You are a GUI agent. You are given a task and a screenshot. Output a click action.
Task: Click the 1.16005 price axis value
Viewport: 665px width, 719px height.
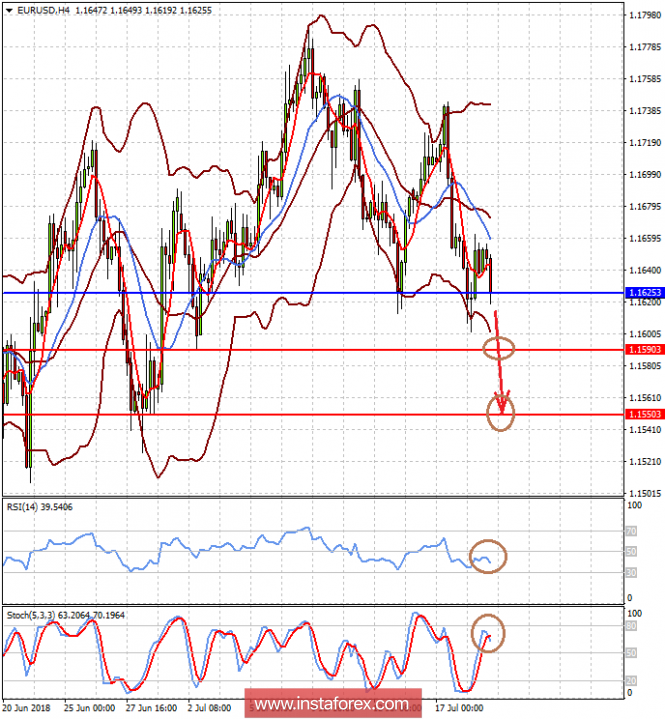645,334
